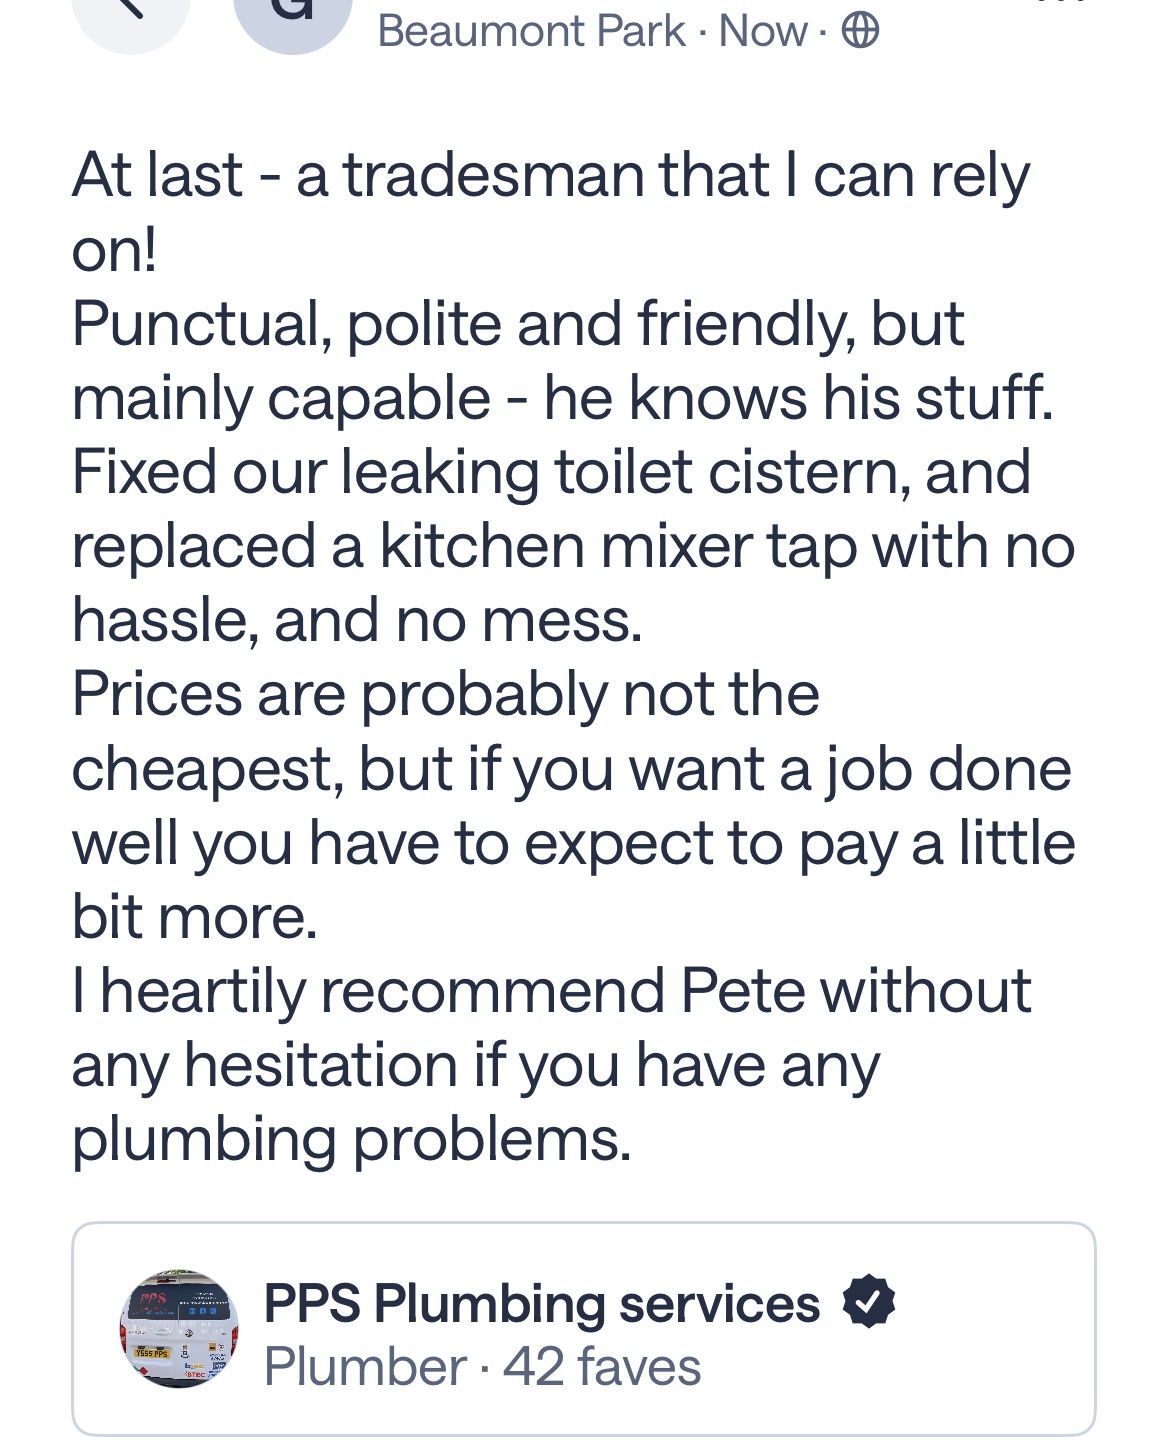Tap the back arrow button
This screenshot has height=1446, width=1169.
pos(131,15)
